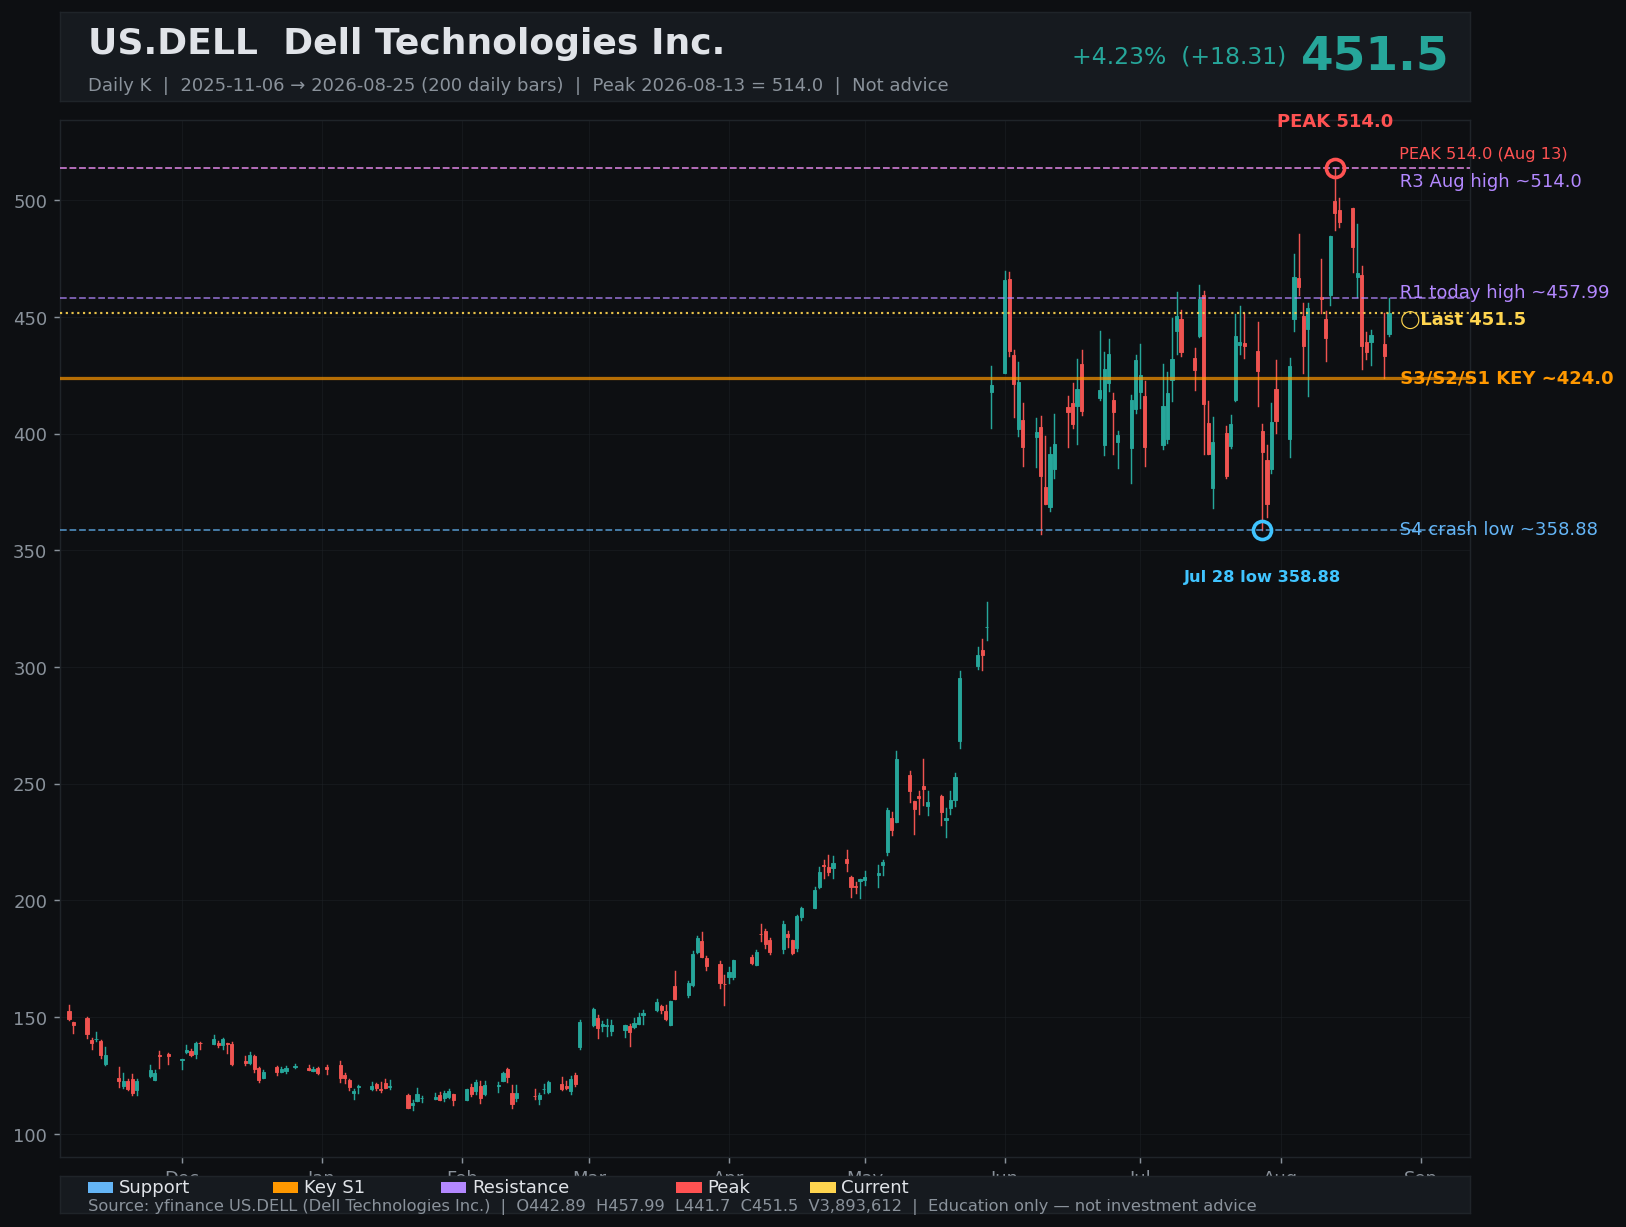Screen dimensions: 1626x1227
Task: Click the 'Peak' legend text
Action: pyautogui.click(x=729, y=1187)
